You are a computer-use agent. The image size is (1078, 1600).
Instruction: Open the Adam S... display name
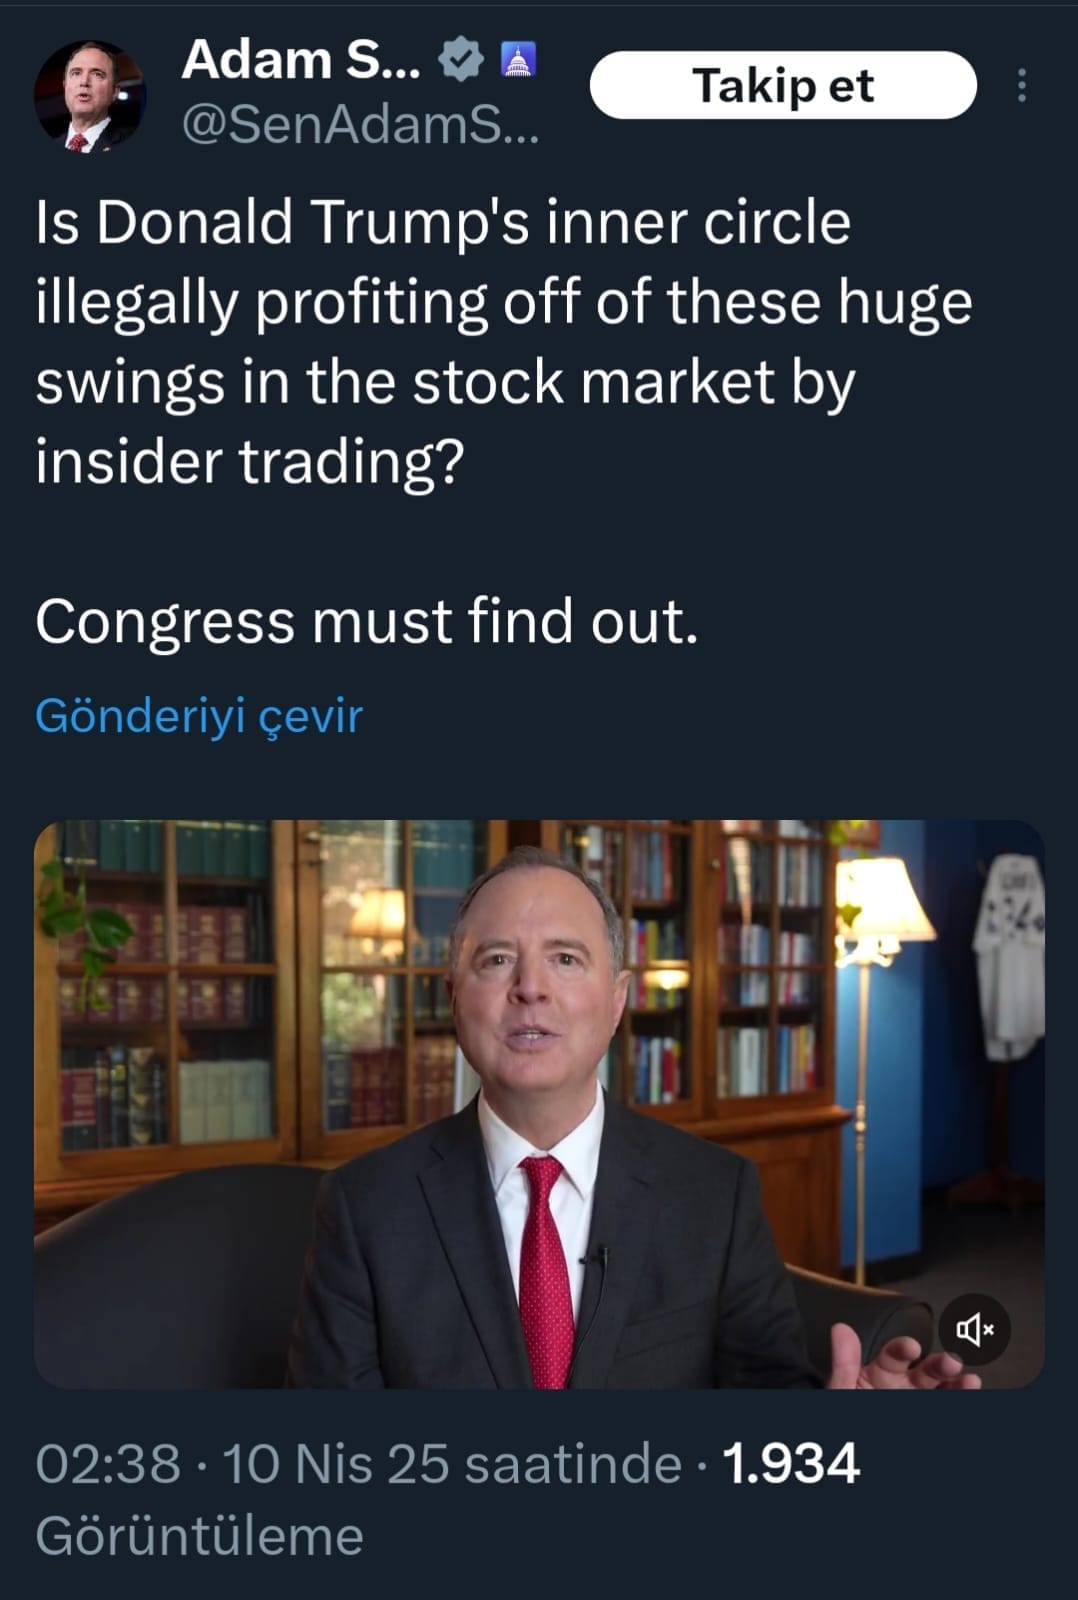click(301, 60)
